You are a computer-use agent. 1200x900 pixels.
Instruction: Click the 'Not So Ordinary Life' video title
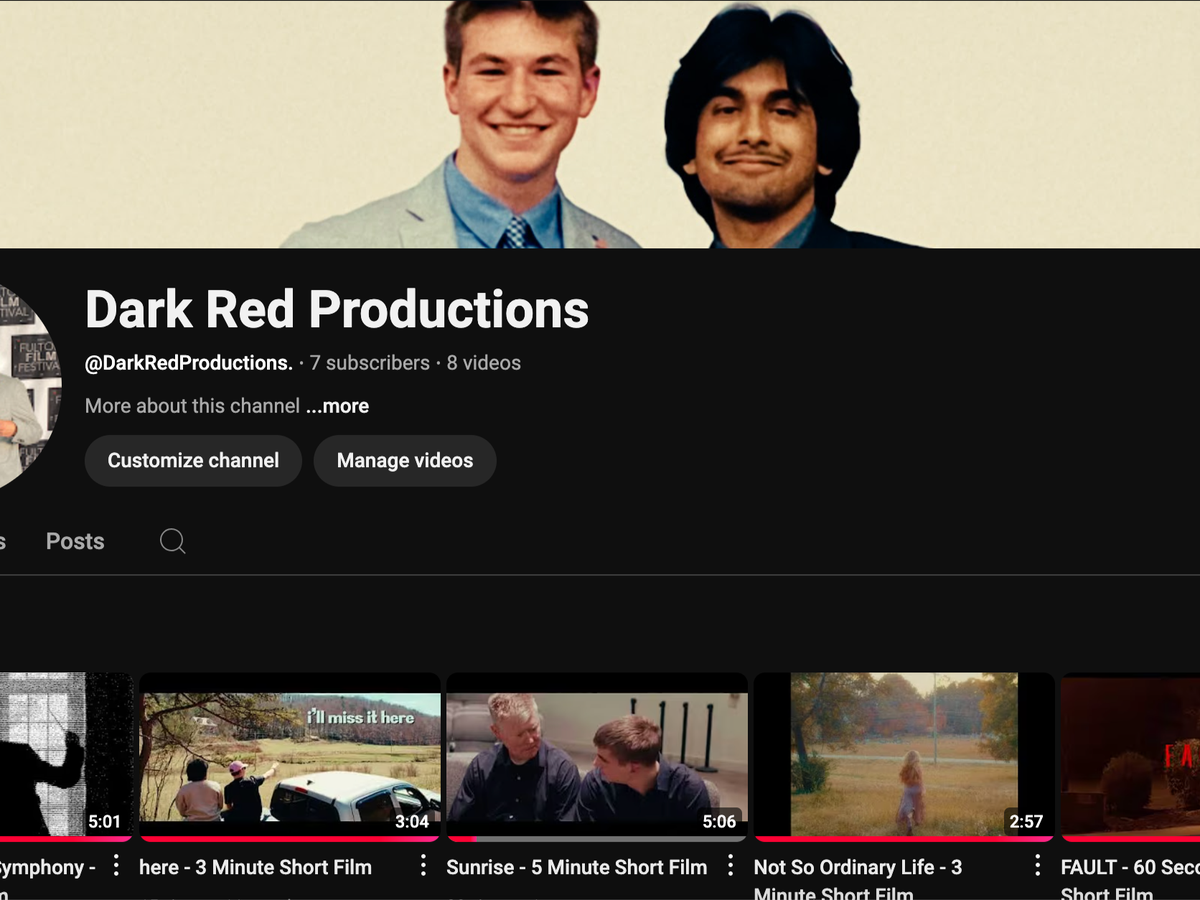(857, 868)
